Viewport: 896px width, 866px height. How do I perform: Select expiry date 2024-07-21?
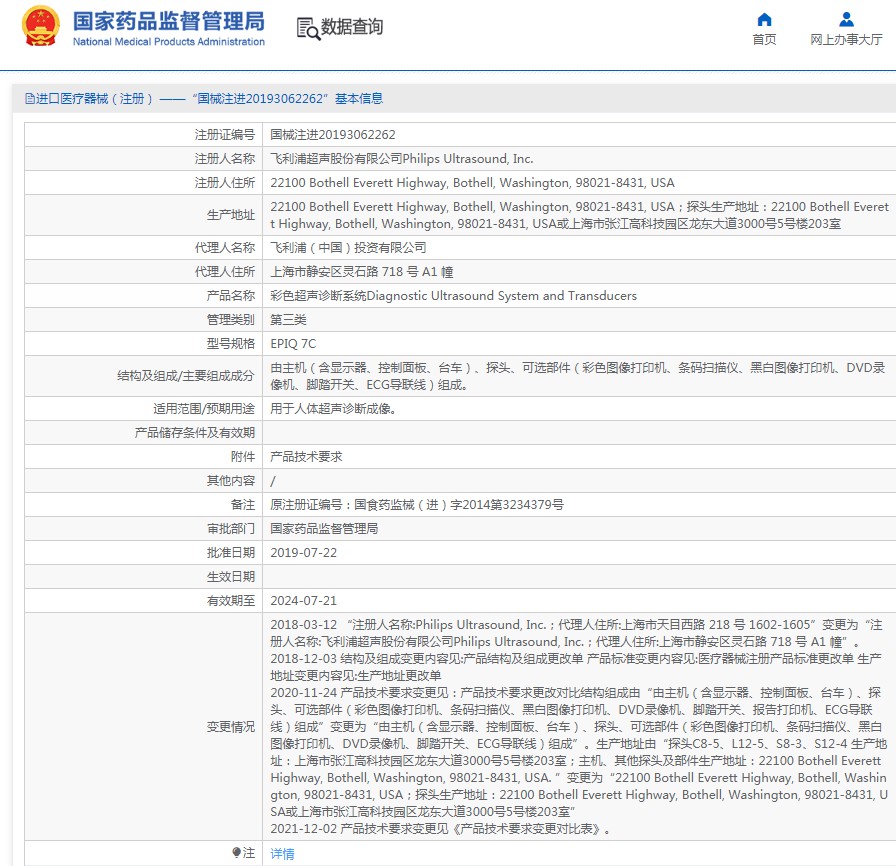pos(303,601)
